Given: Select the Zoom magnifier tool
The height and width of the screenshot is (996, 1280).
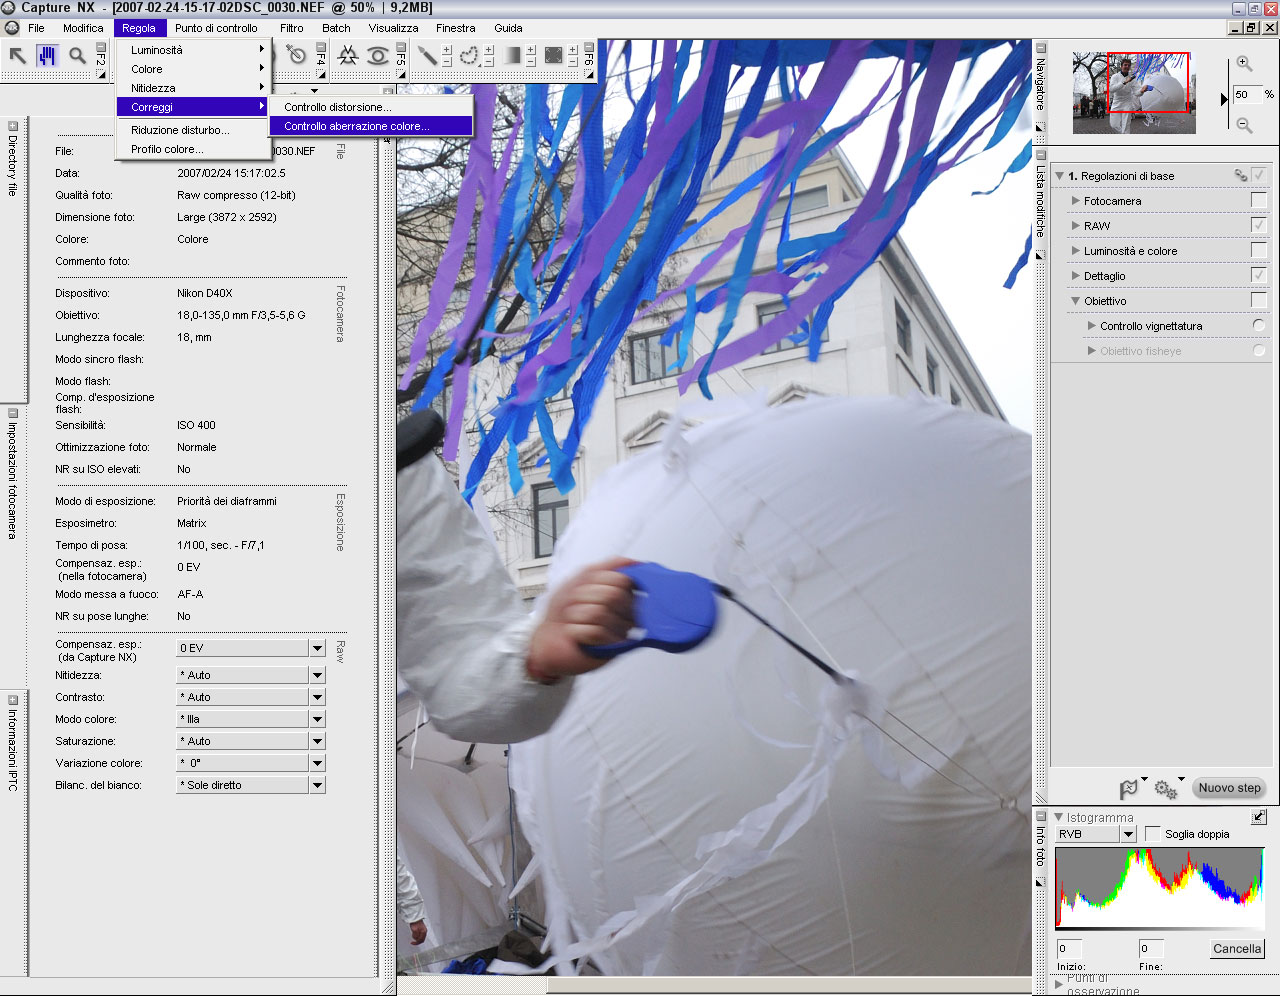Looking at the screenshot, I should [x=77, y=56].
